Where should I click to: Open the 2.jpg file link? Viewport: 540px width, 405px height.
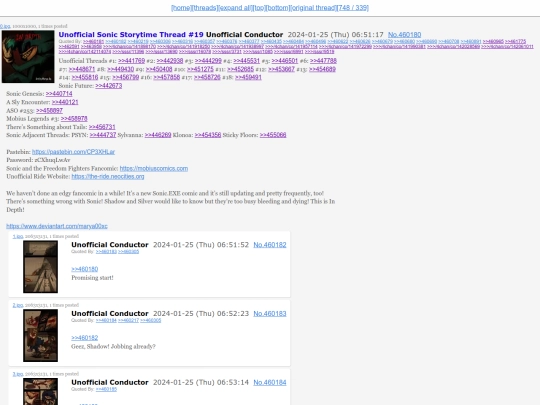(x=18, y=305)
